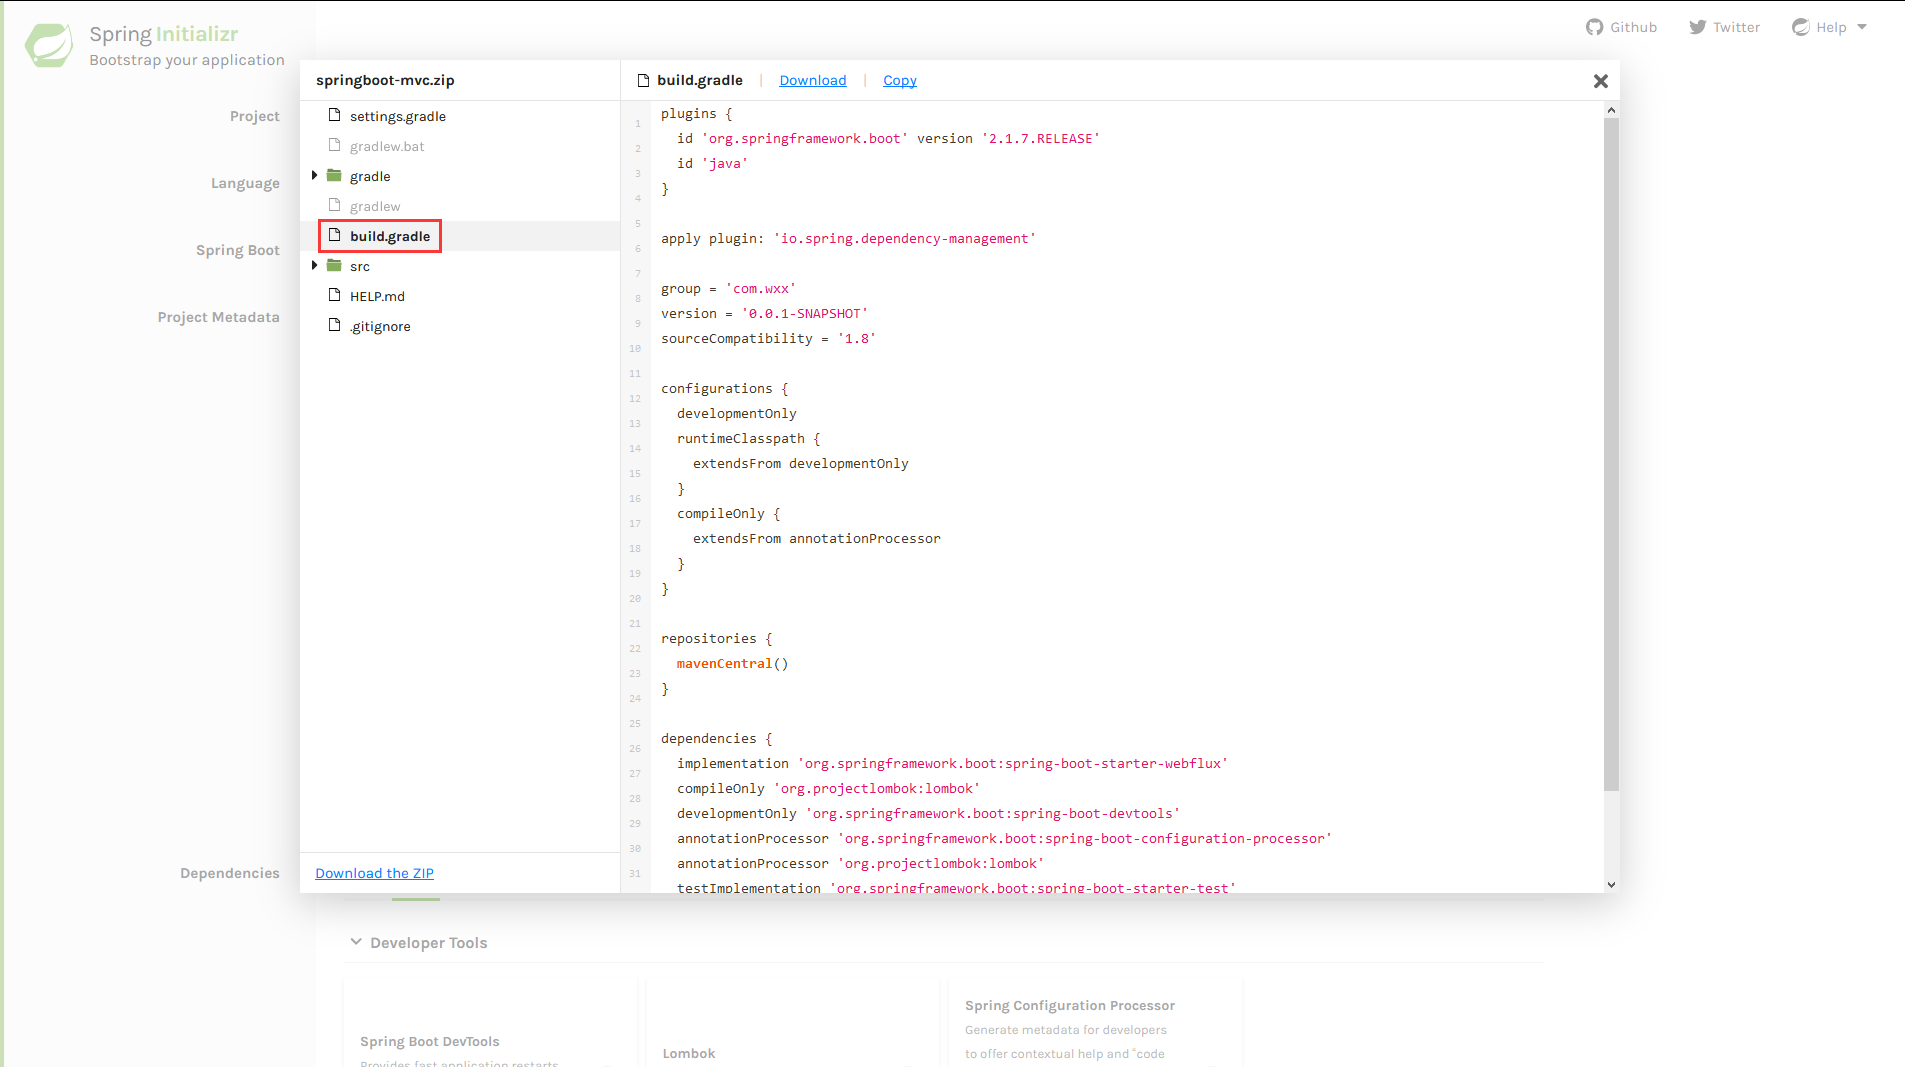Click the .gitignore file icon
The height and width of the screenshot is (1067, 1905).
335,325
